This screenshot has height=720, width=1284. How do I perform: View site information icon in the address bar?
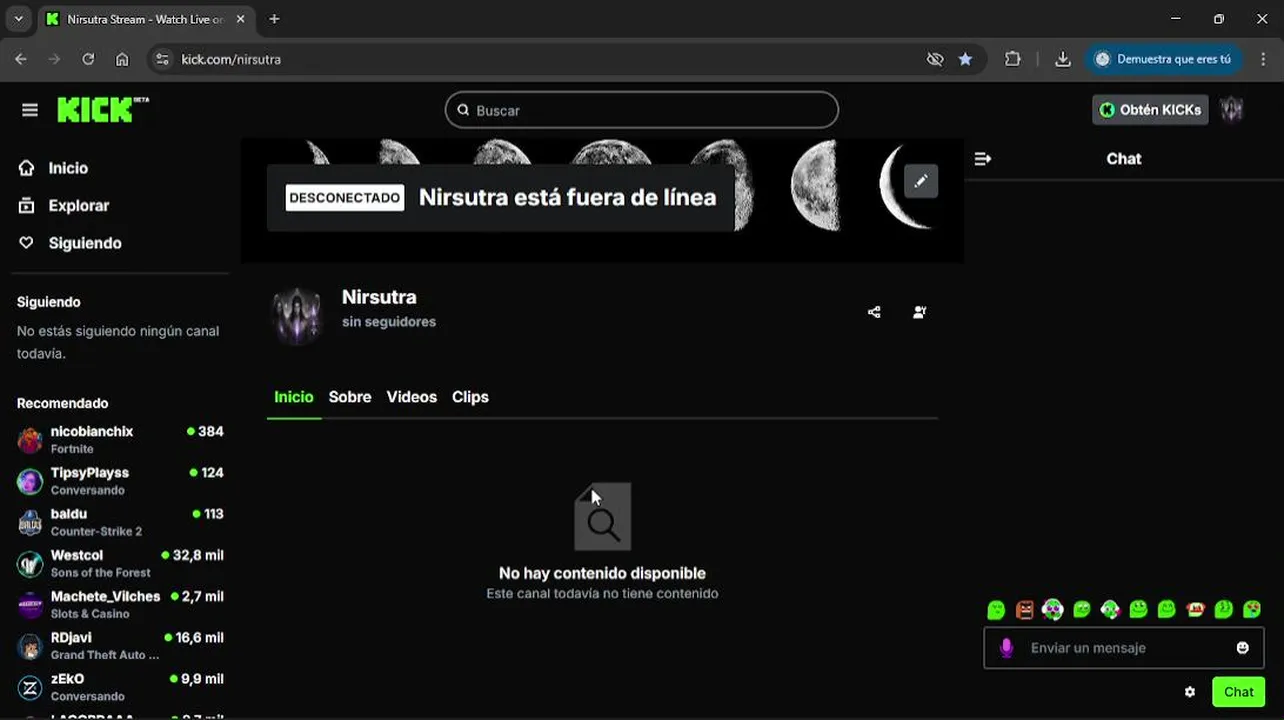point(164,59)
